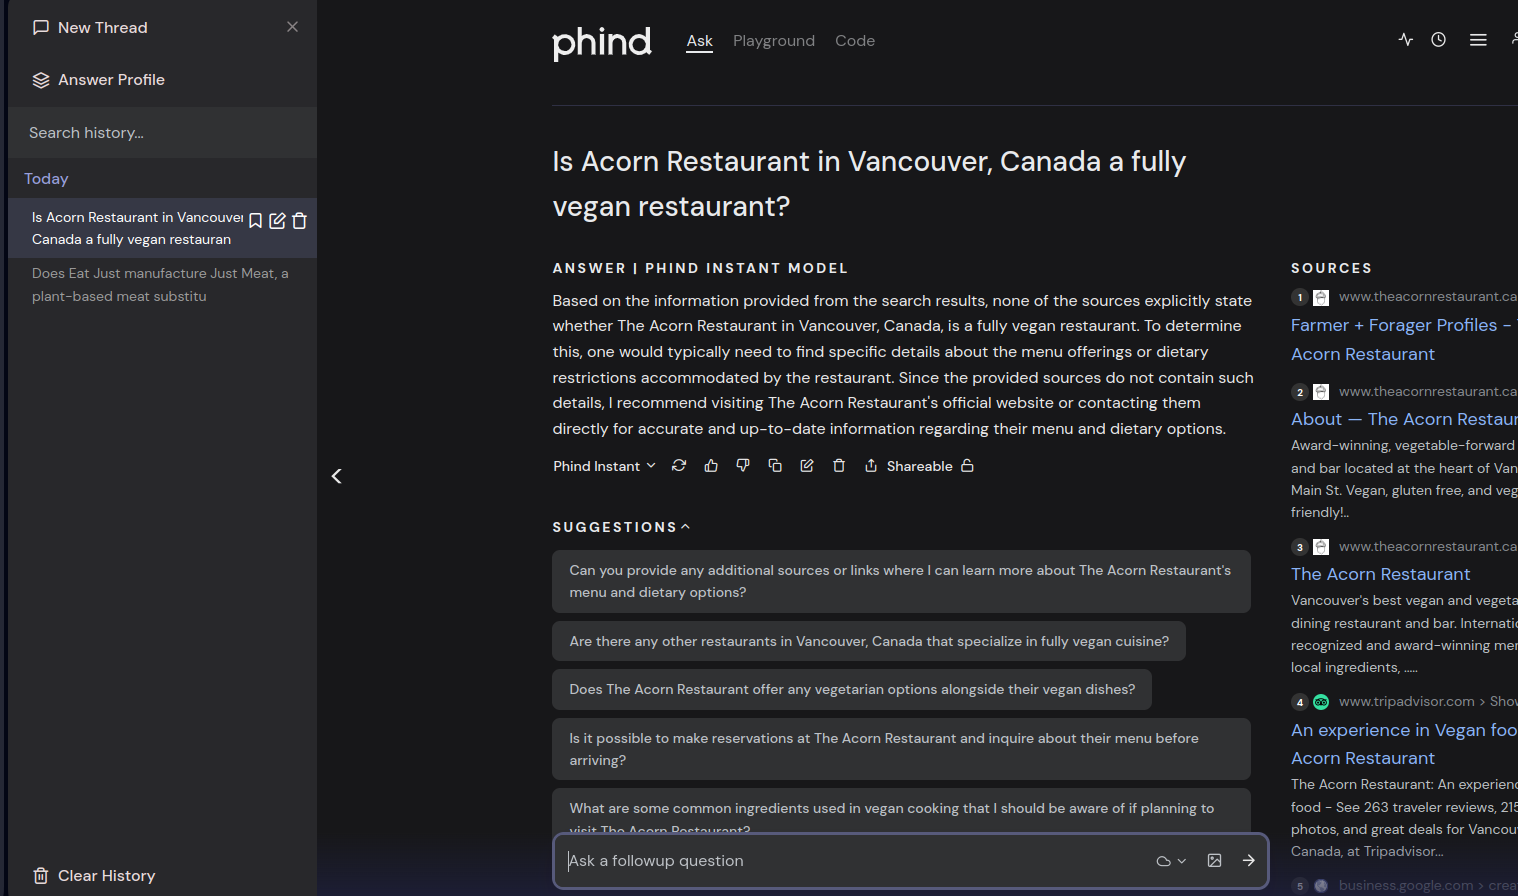Focus the Search history field
This screenshot has height=896, width=1518.
tap(162, 133)
